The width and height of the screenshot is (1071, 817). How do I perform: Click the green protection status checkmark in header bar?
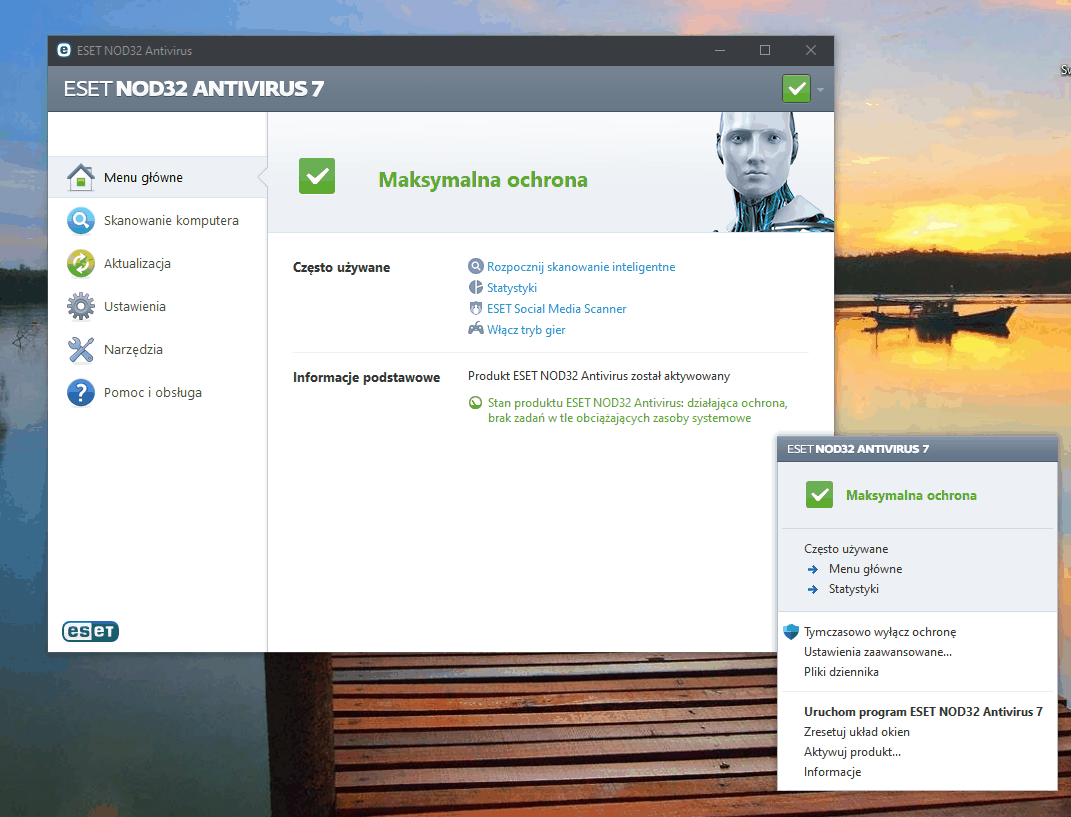click(x=796, y=89)
